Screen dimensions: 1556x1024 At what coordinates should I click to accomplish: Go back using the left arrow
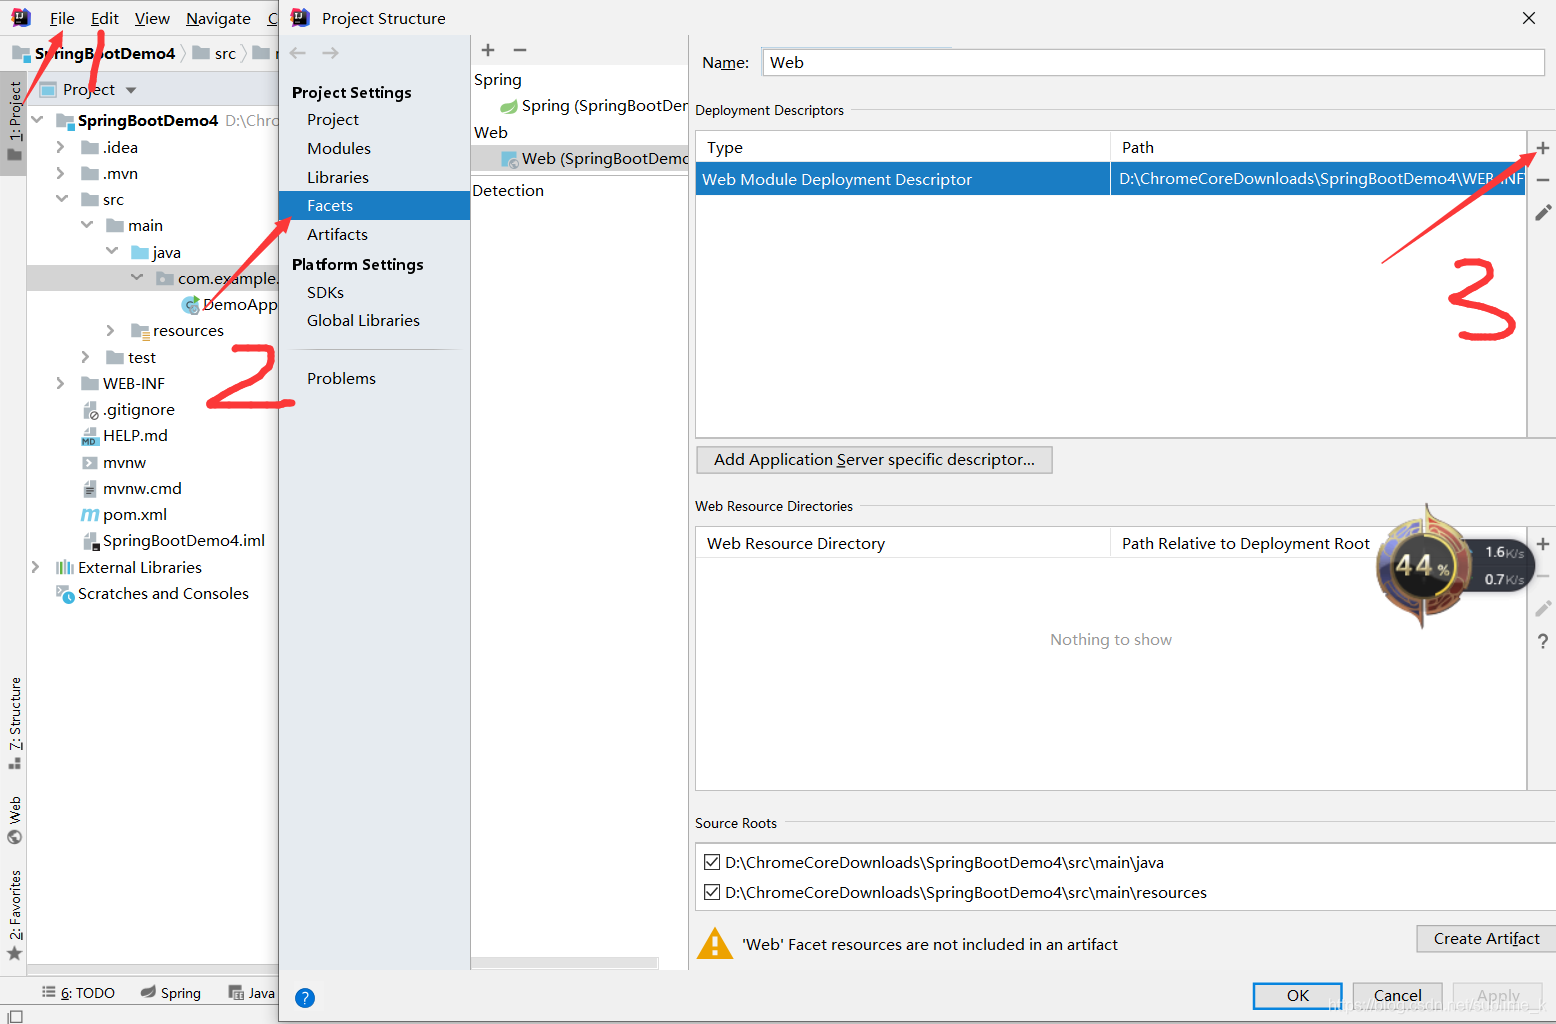(x=298, y=53)
